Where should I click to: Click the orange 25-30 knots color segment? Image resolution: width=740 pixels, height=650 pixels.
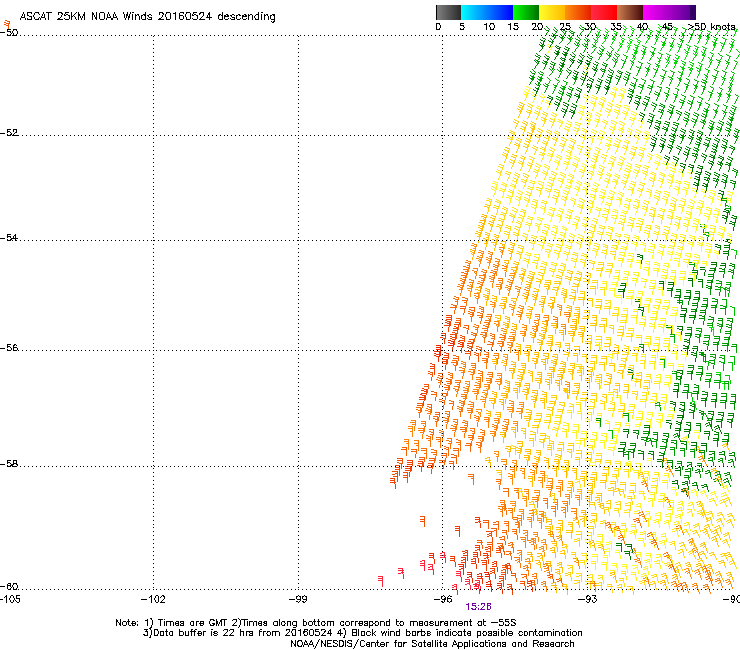578,12
